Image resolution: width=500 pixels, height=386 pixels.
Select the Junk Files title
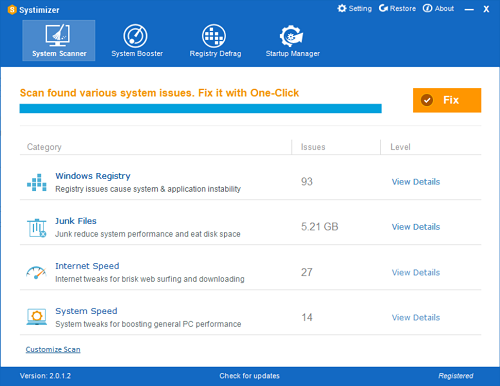(76, 221)
